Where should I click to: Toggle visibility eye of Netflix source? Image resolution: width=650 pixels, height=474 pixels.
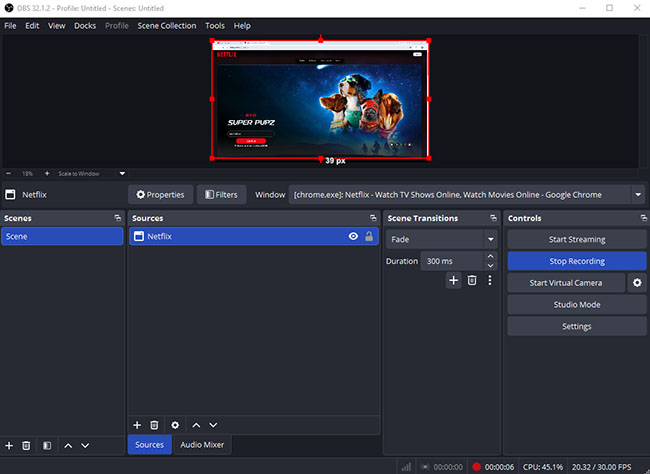353,236
